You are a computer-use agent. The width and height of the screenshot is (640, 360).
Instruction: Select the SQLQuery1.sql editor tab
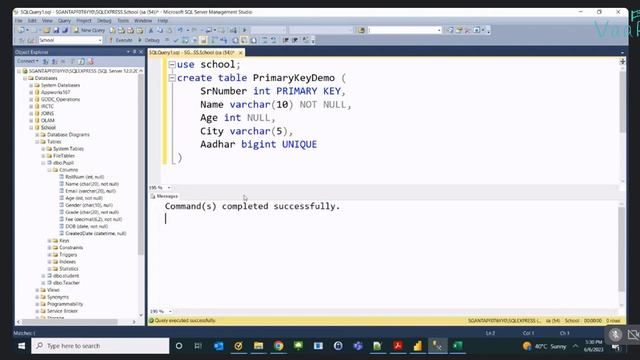[192, 53]
